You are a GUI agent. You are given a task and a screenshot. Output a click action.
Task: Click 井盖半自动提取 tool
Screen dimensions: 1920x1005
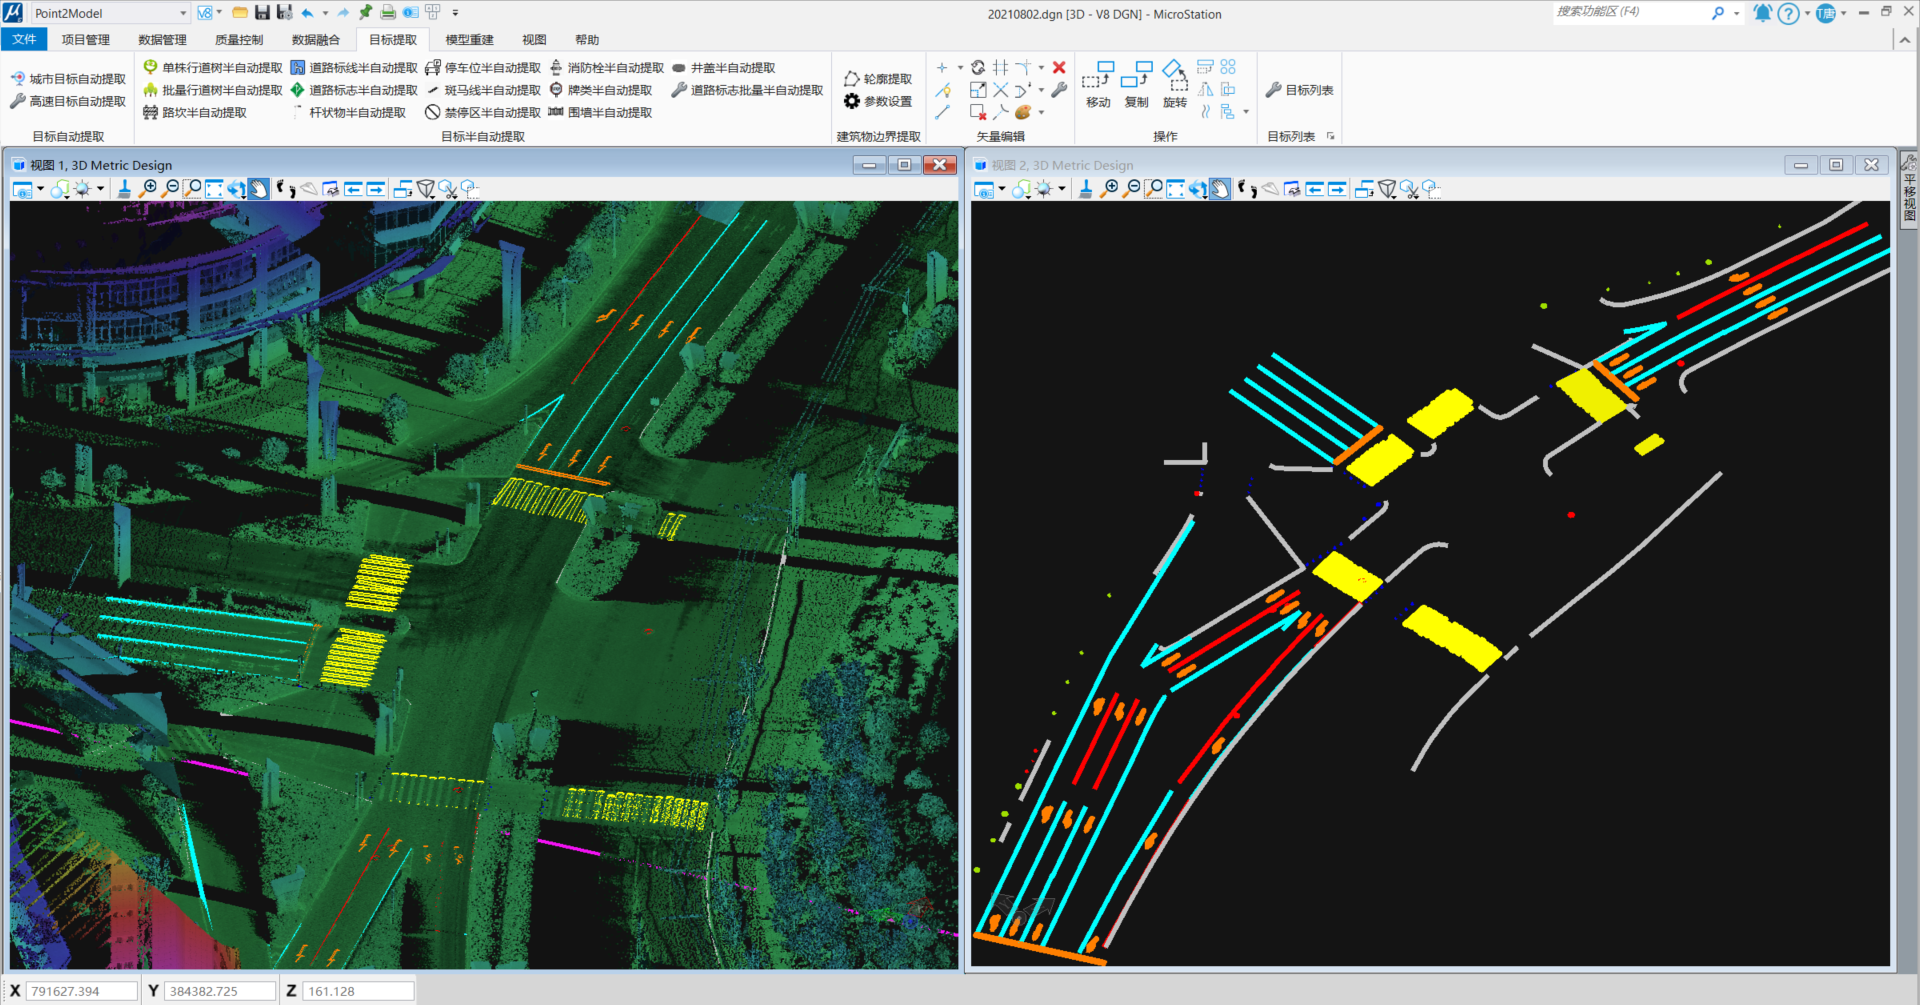coord(723,67)
